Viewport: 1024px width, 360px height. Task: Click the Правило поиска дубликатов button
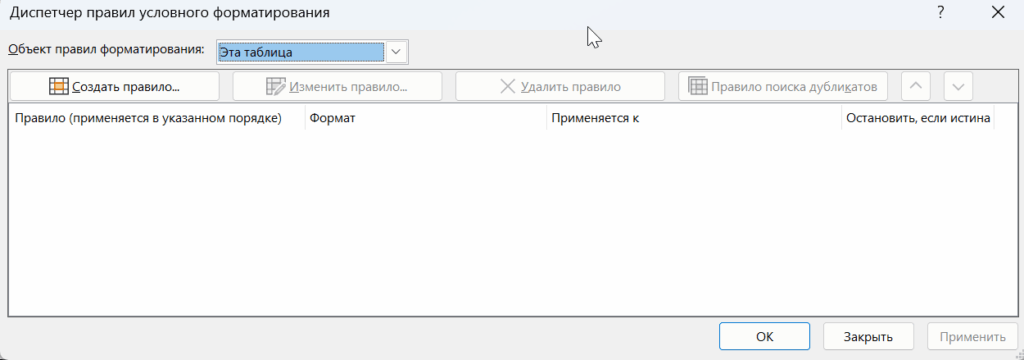[x=782, y=86]
